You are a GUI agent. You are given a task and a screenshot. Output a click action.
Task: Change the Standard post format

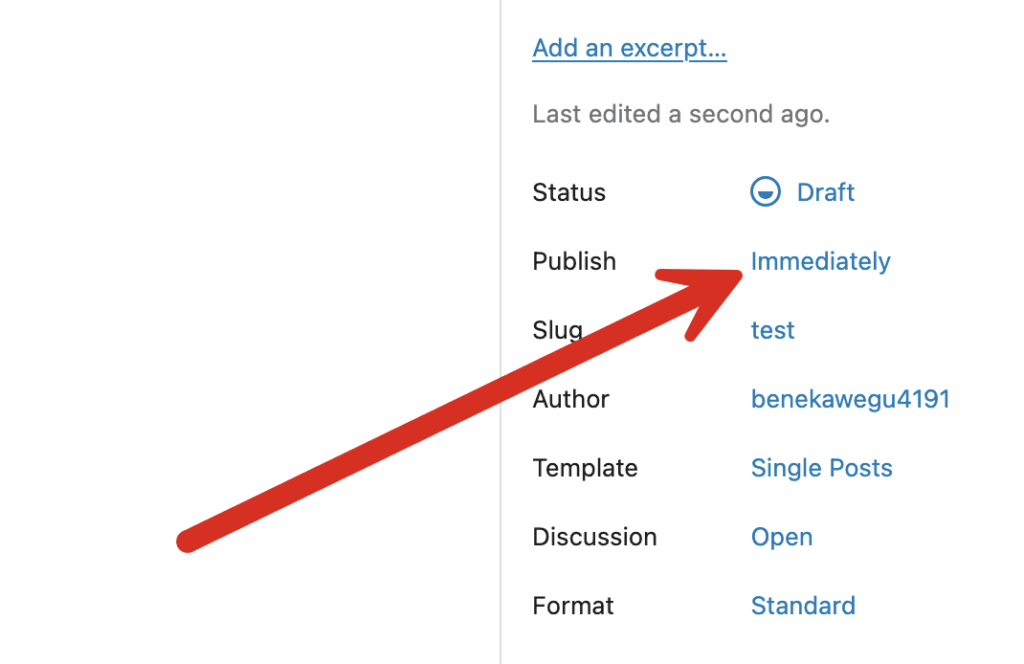pos(802,606)
